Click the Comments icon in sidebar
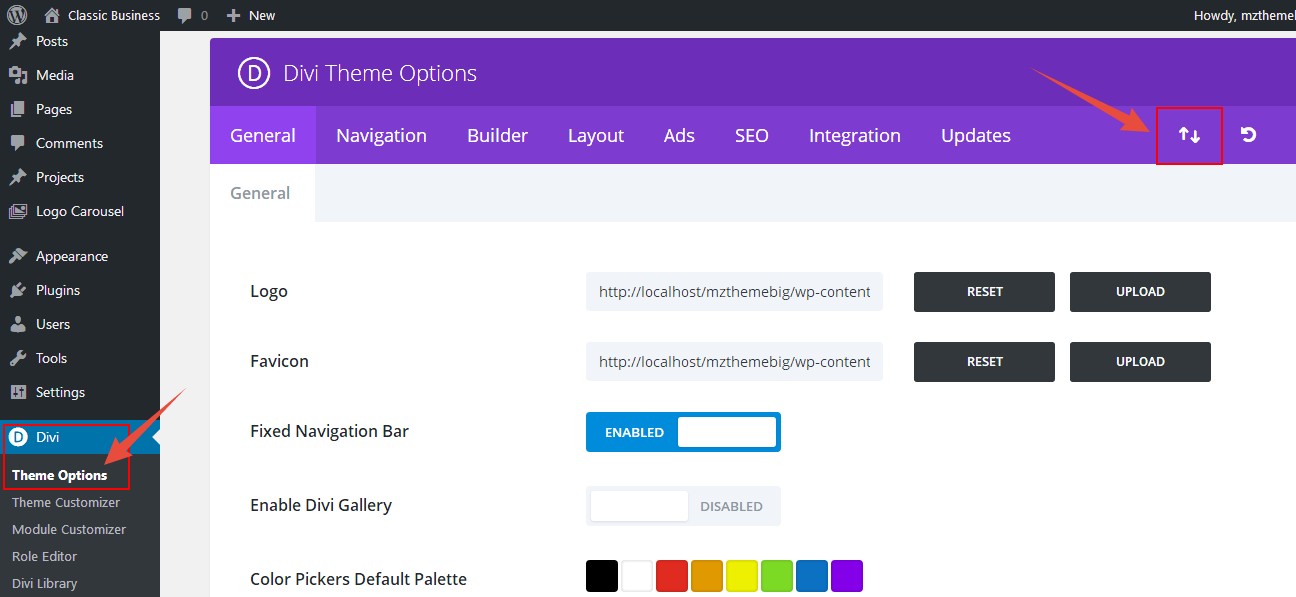 click(x=18, y=143)
